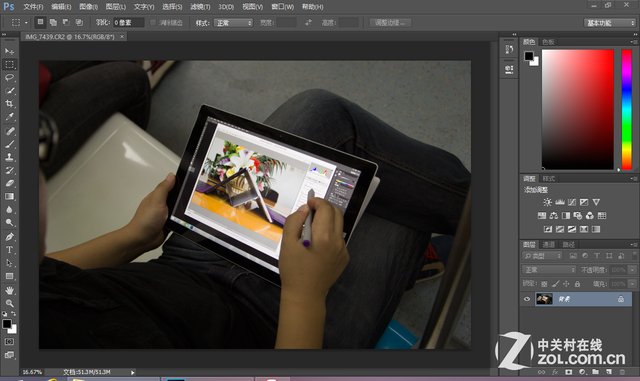Toggle lock all padlock next to 锁定

577,284
